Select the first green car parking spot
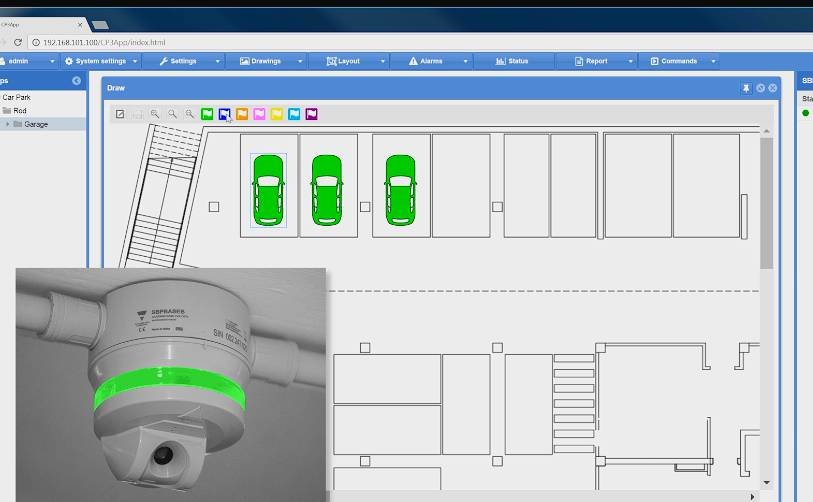 (268, 190)
